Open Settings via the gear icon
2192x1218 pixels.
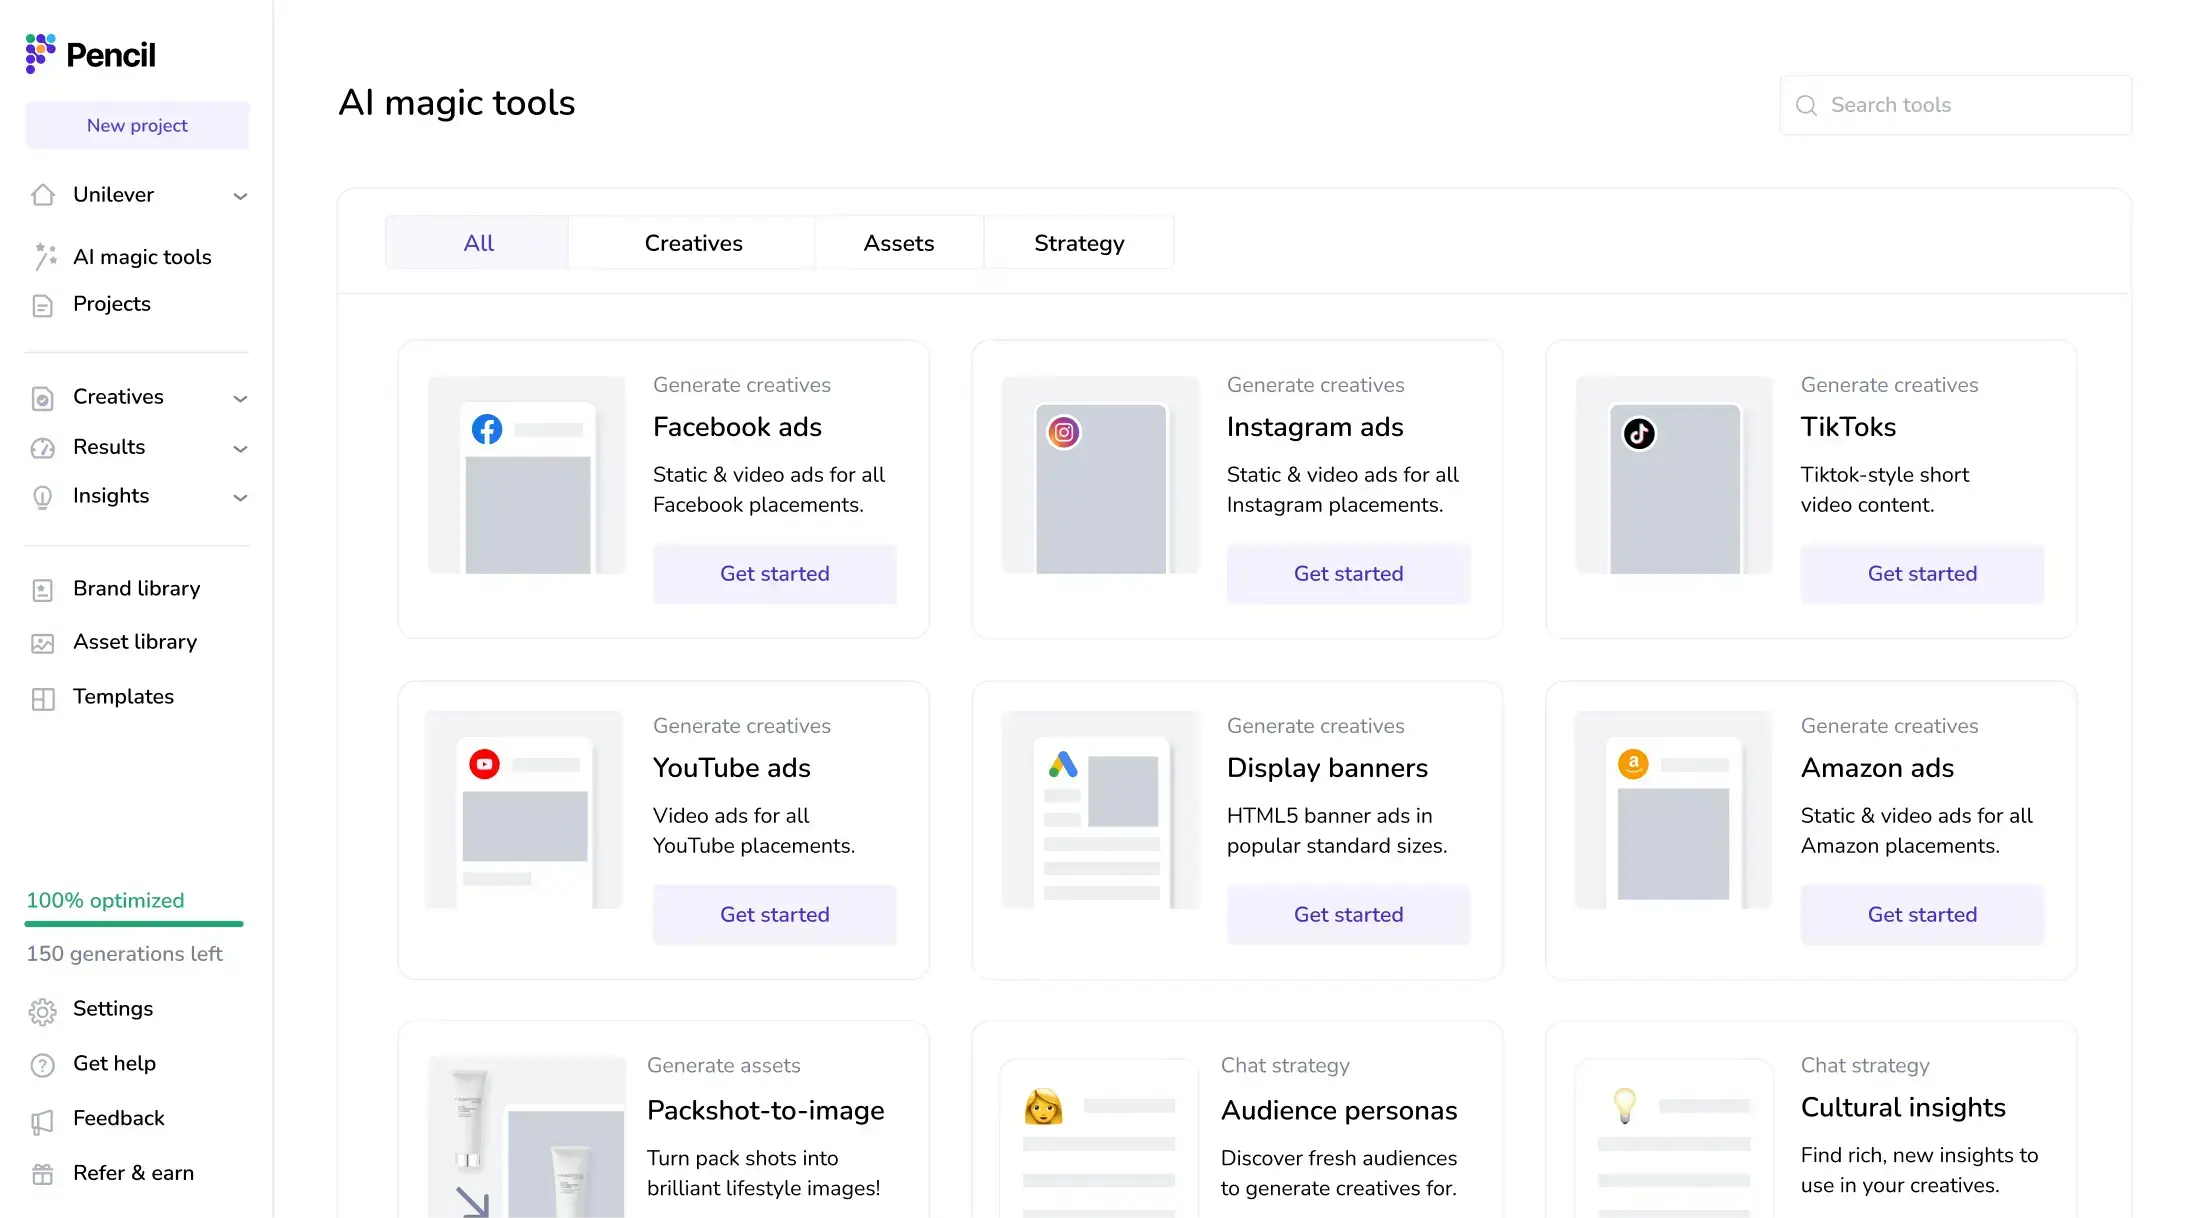click(x=43, y=1011)
